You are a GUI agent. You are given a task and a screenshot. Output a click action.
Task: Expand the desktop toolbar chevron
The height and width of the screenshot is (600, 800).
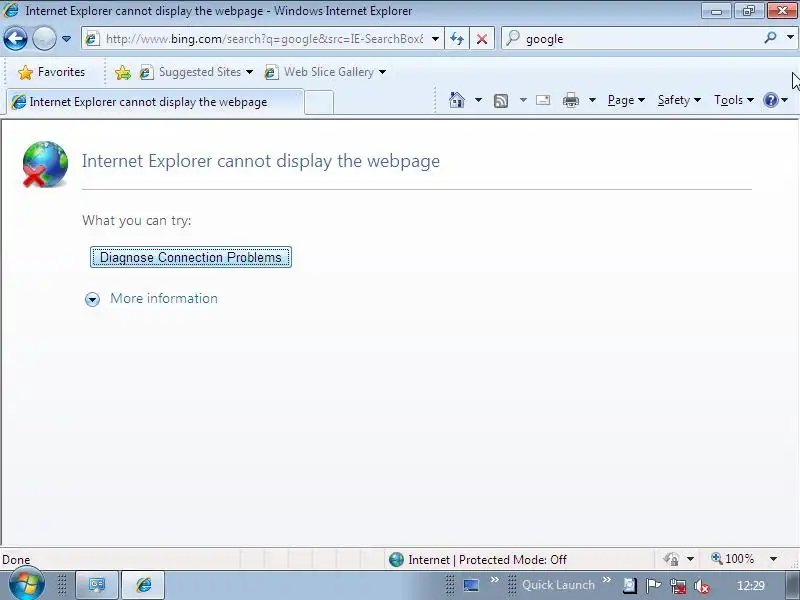494,580
